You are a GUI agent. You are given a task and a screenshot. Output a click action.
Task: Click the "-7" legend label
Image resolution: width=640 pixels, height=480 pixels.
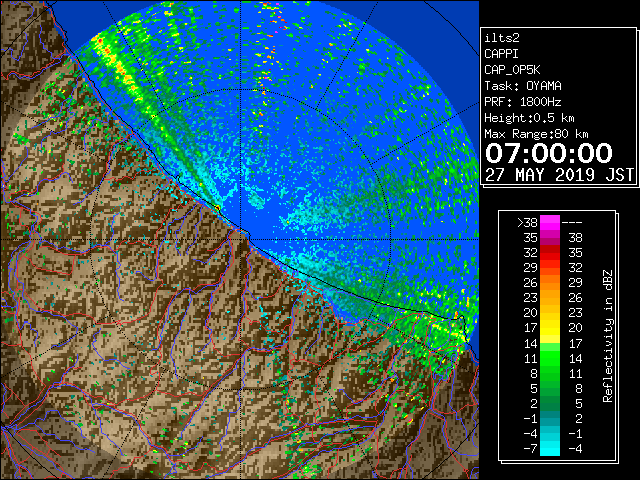tap(530, 449)
